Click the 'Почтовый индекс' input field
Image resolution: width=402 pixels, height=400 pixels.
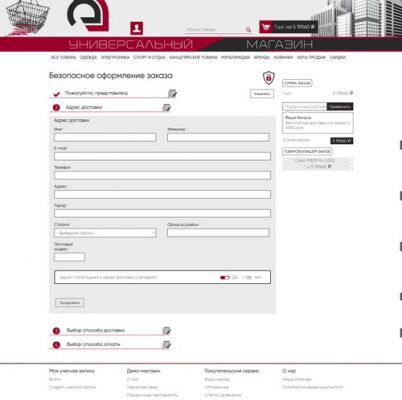(69, 257)
